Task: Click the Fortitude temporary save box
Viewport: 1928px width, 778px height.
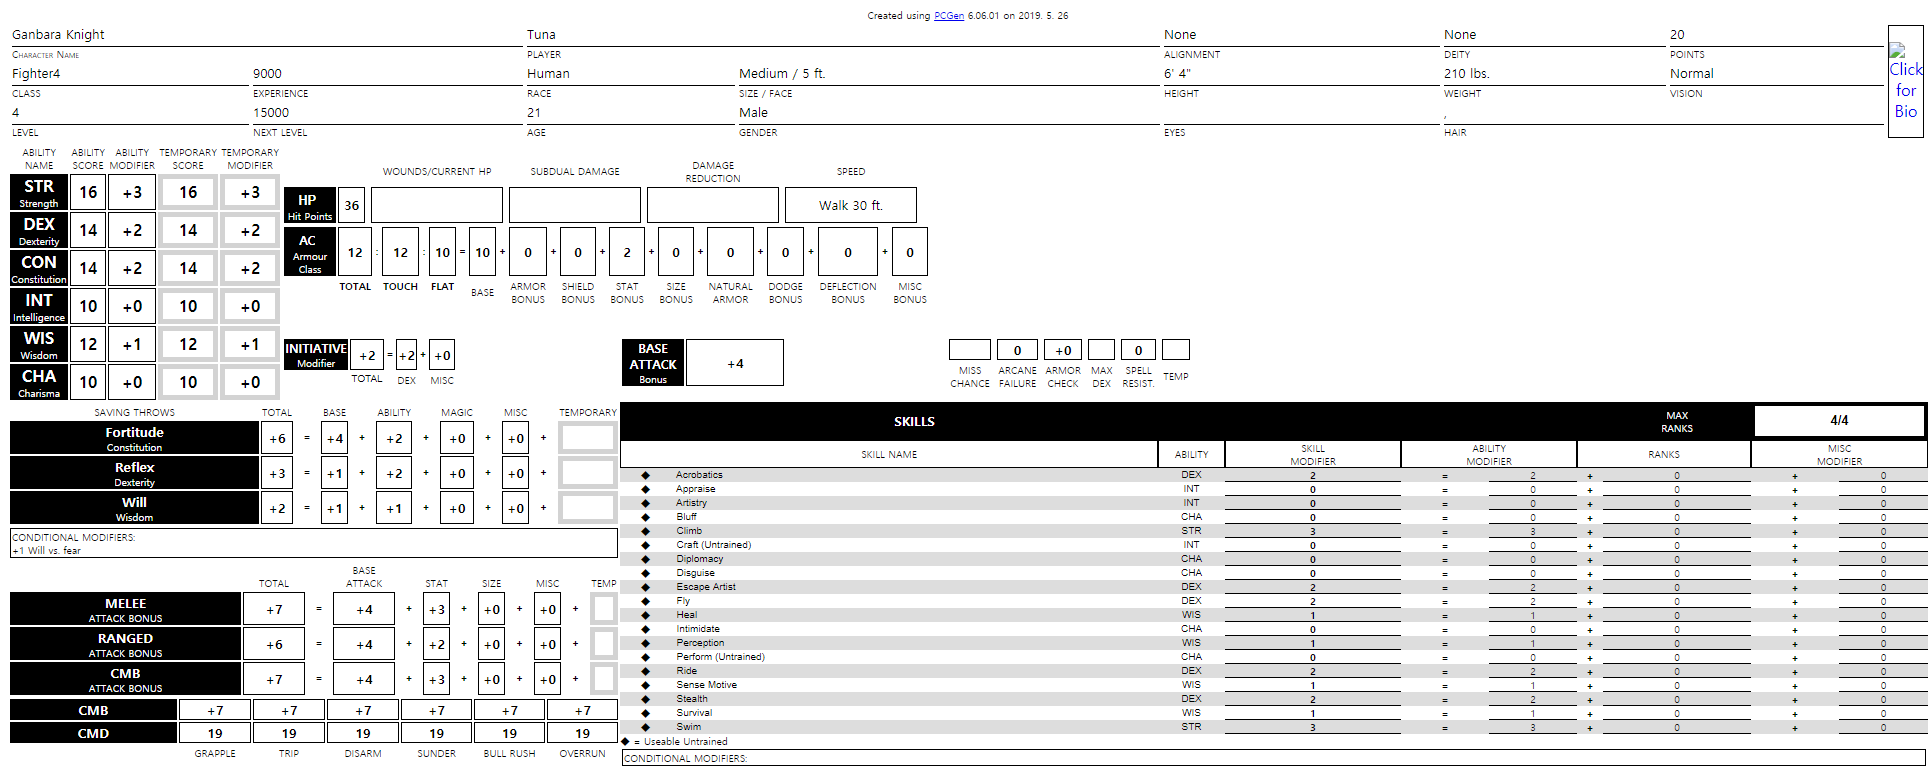Action: [587, 438]
